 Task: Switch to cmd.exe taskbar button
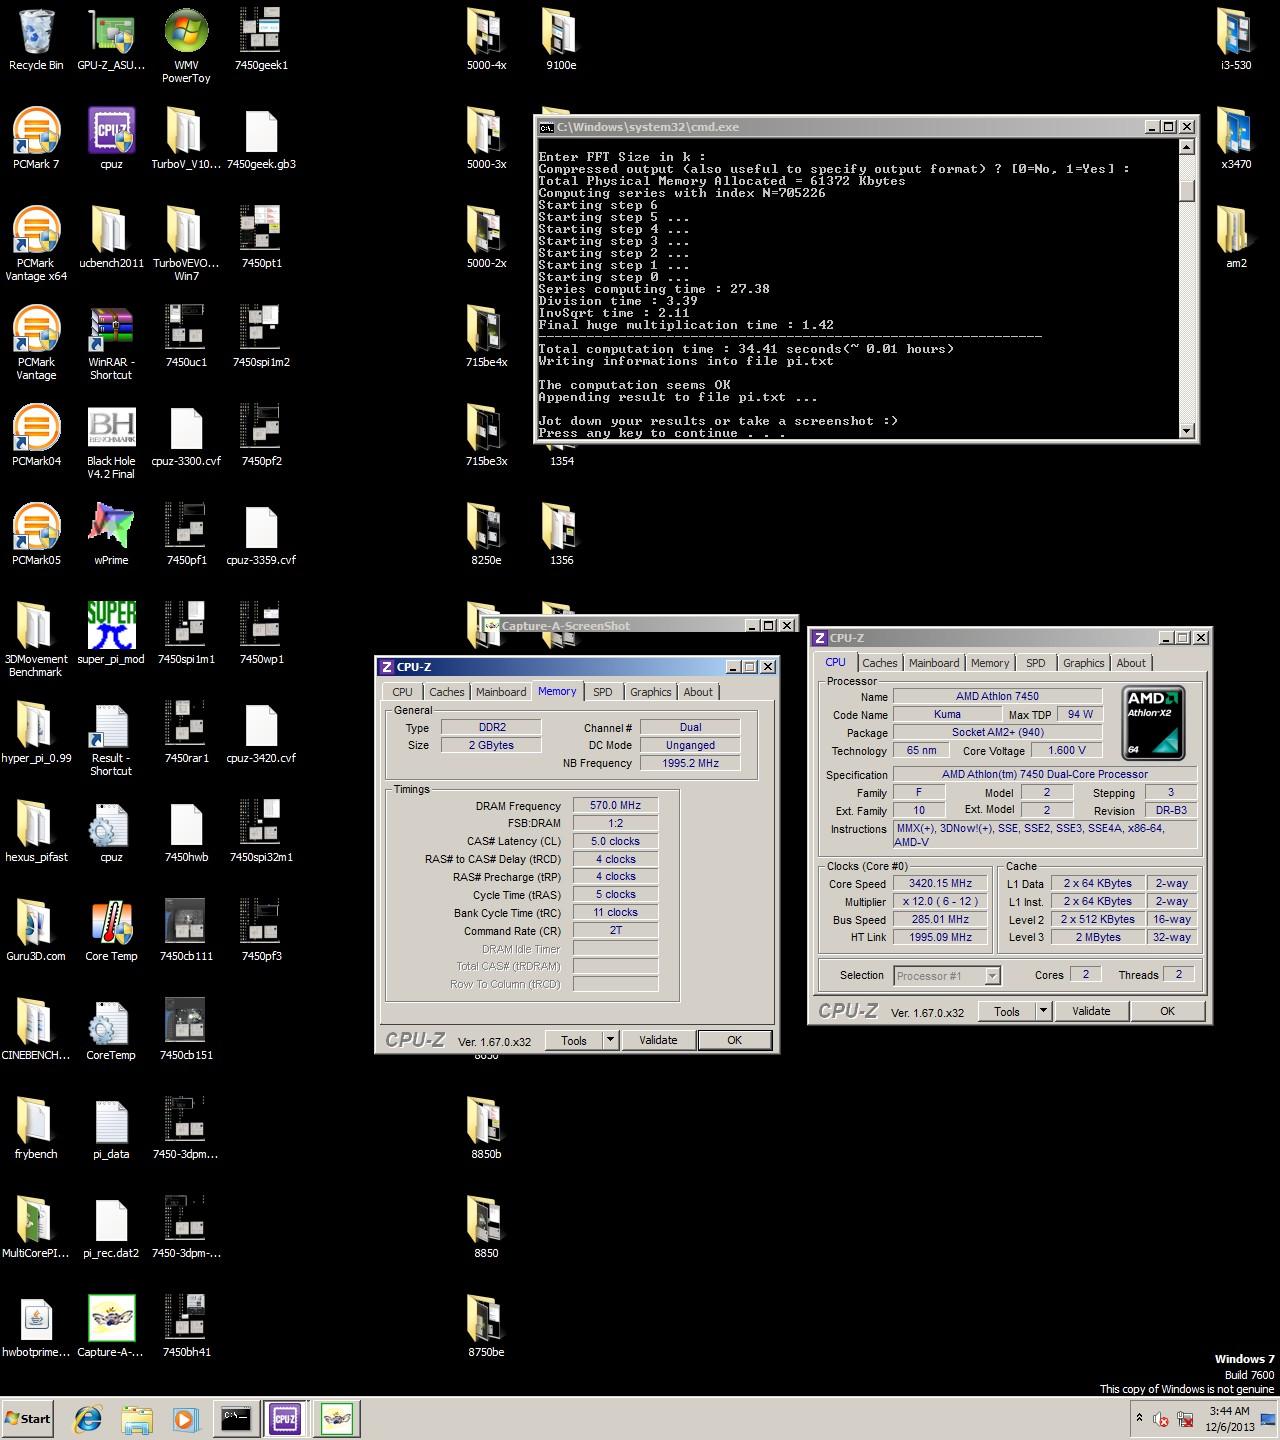click(x=236, y=1418)
